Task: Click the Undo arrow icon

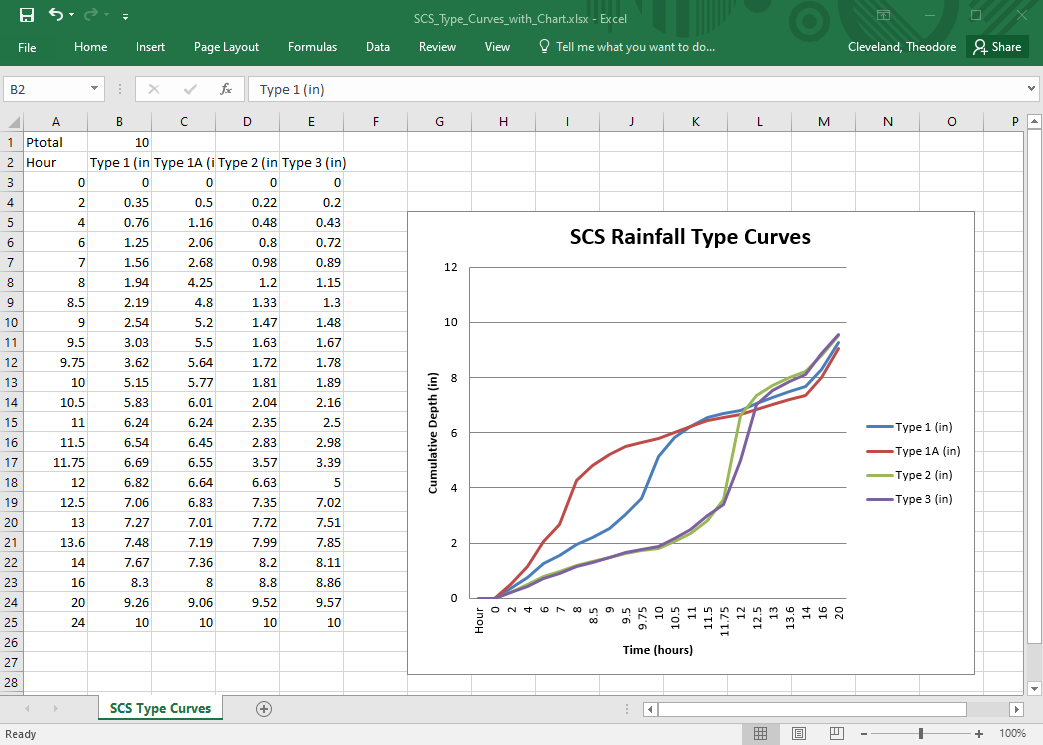Action: 56,15
